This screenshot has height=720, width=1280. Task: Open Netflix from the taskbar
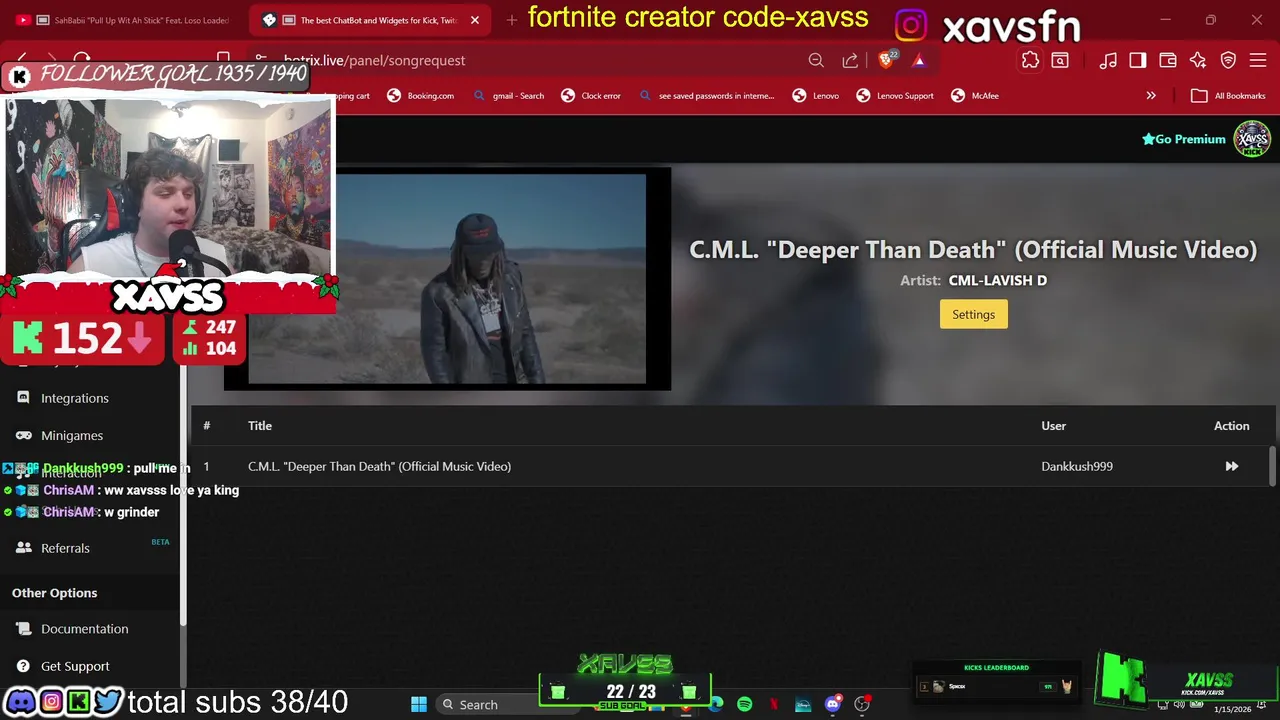coord(774,704)
